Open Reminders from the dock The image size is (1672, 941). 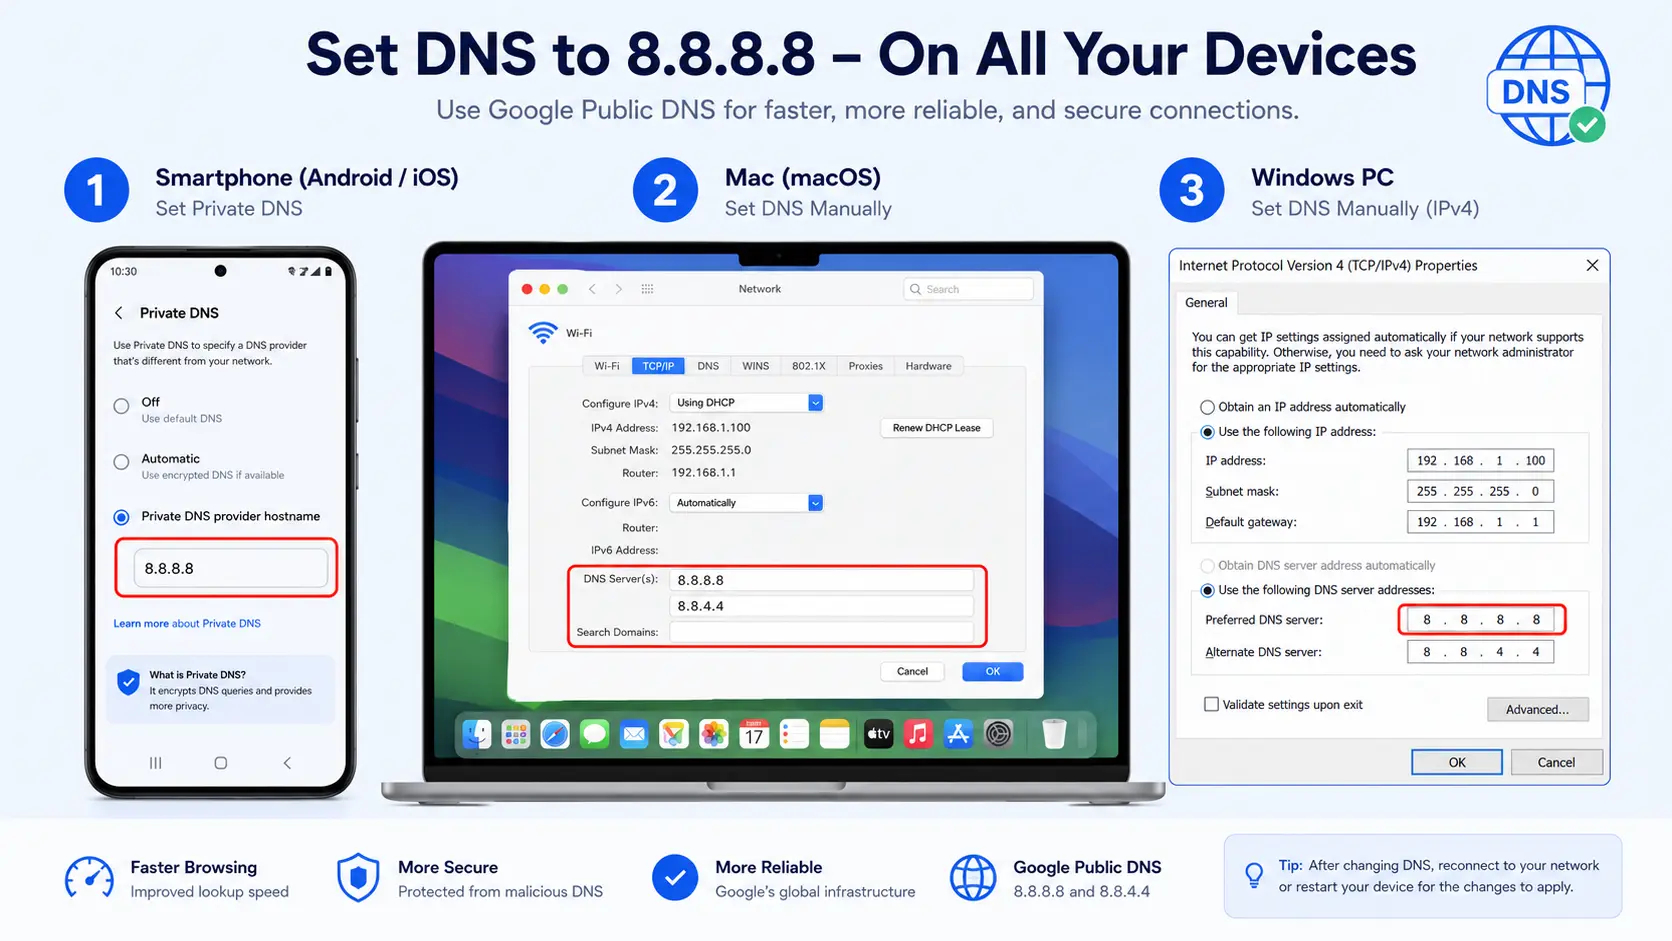tap(794, 735)
